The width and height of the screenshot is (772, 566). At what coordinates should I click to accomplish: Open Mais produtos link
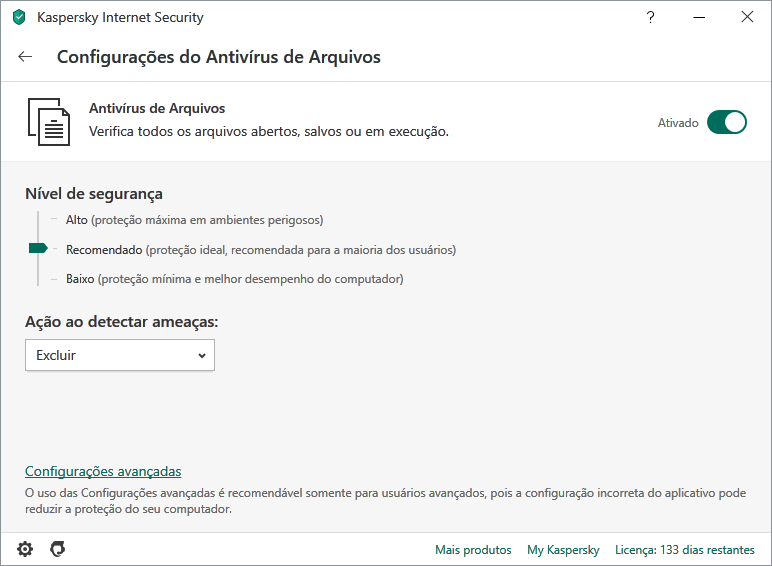click(473, 550)
